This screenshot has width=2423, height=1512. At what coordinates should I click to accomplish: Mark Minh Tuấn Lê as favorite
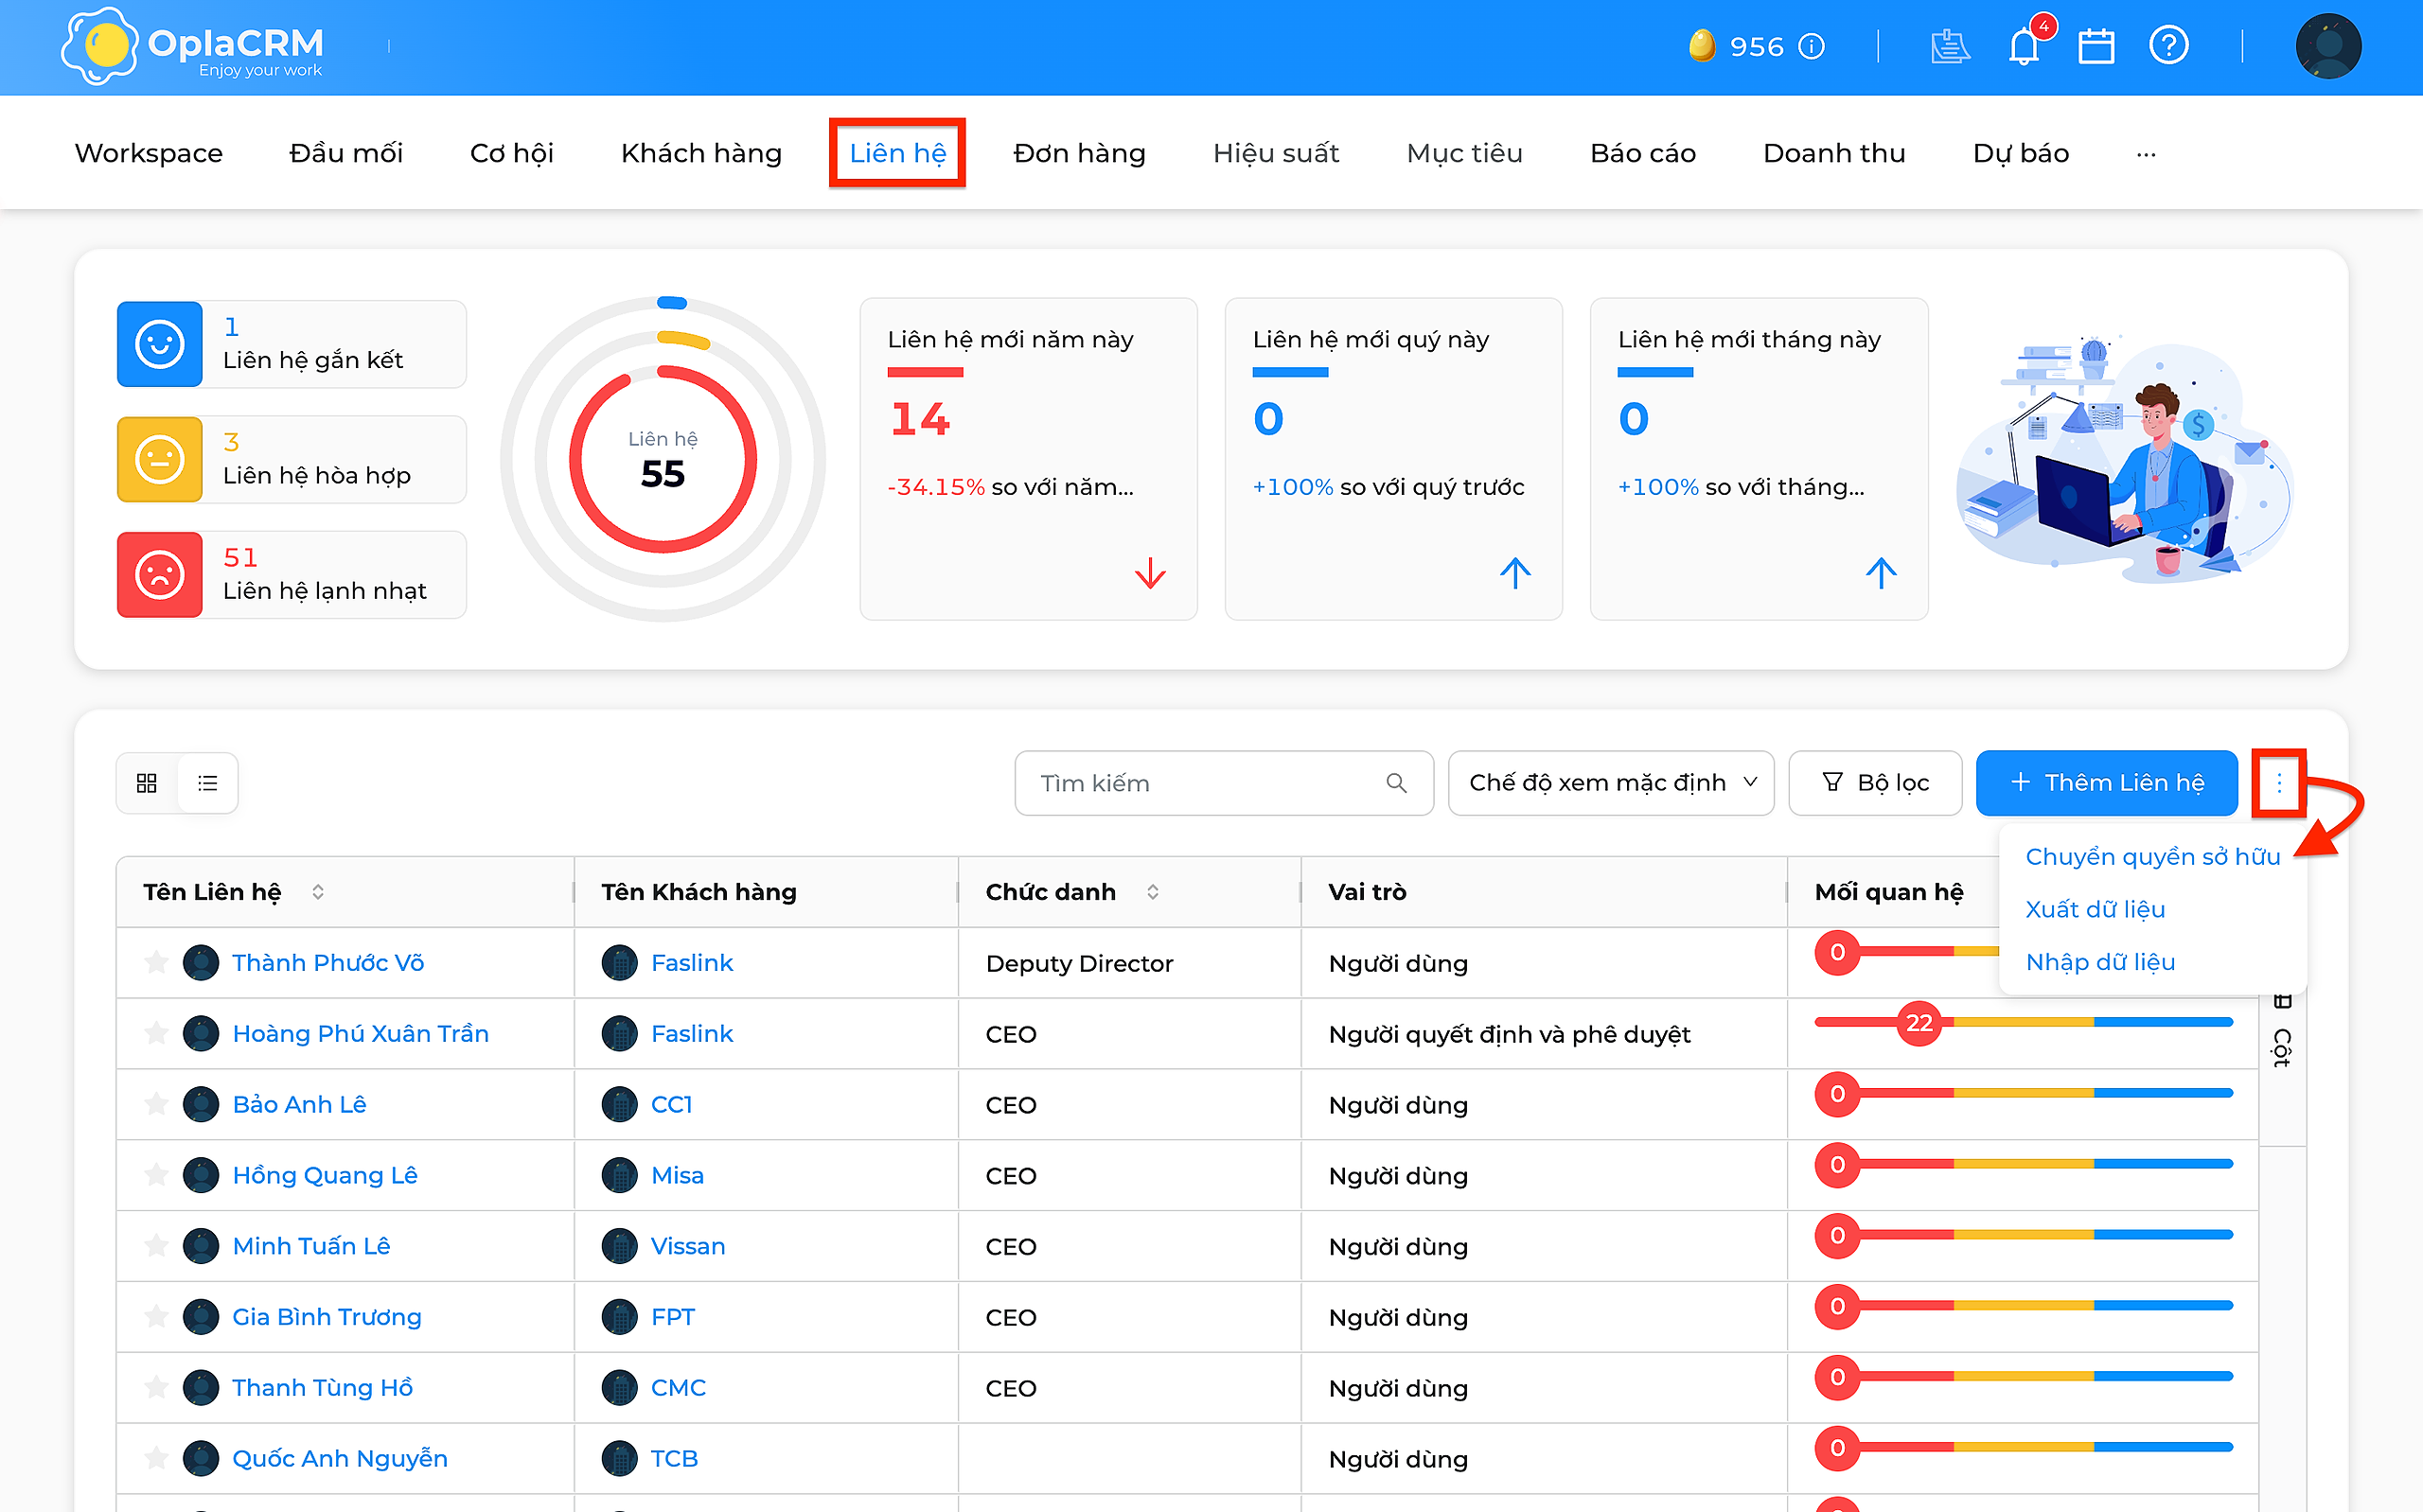pos(155,1246)
